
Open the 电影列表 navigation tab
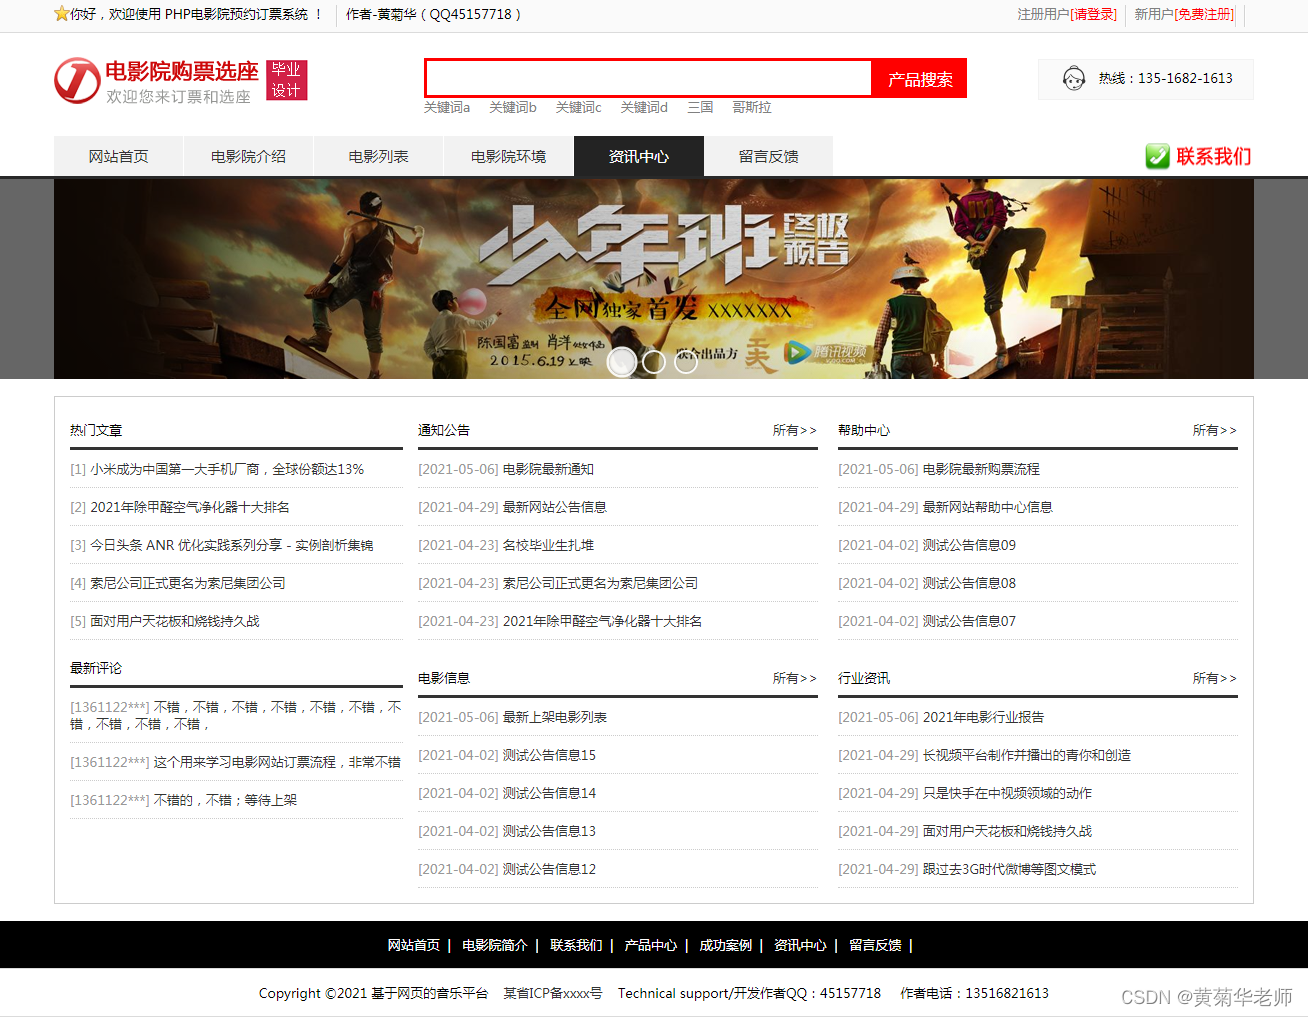[379, 156]
